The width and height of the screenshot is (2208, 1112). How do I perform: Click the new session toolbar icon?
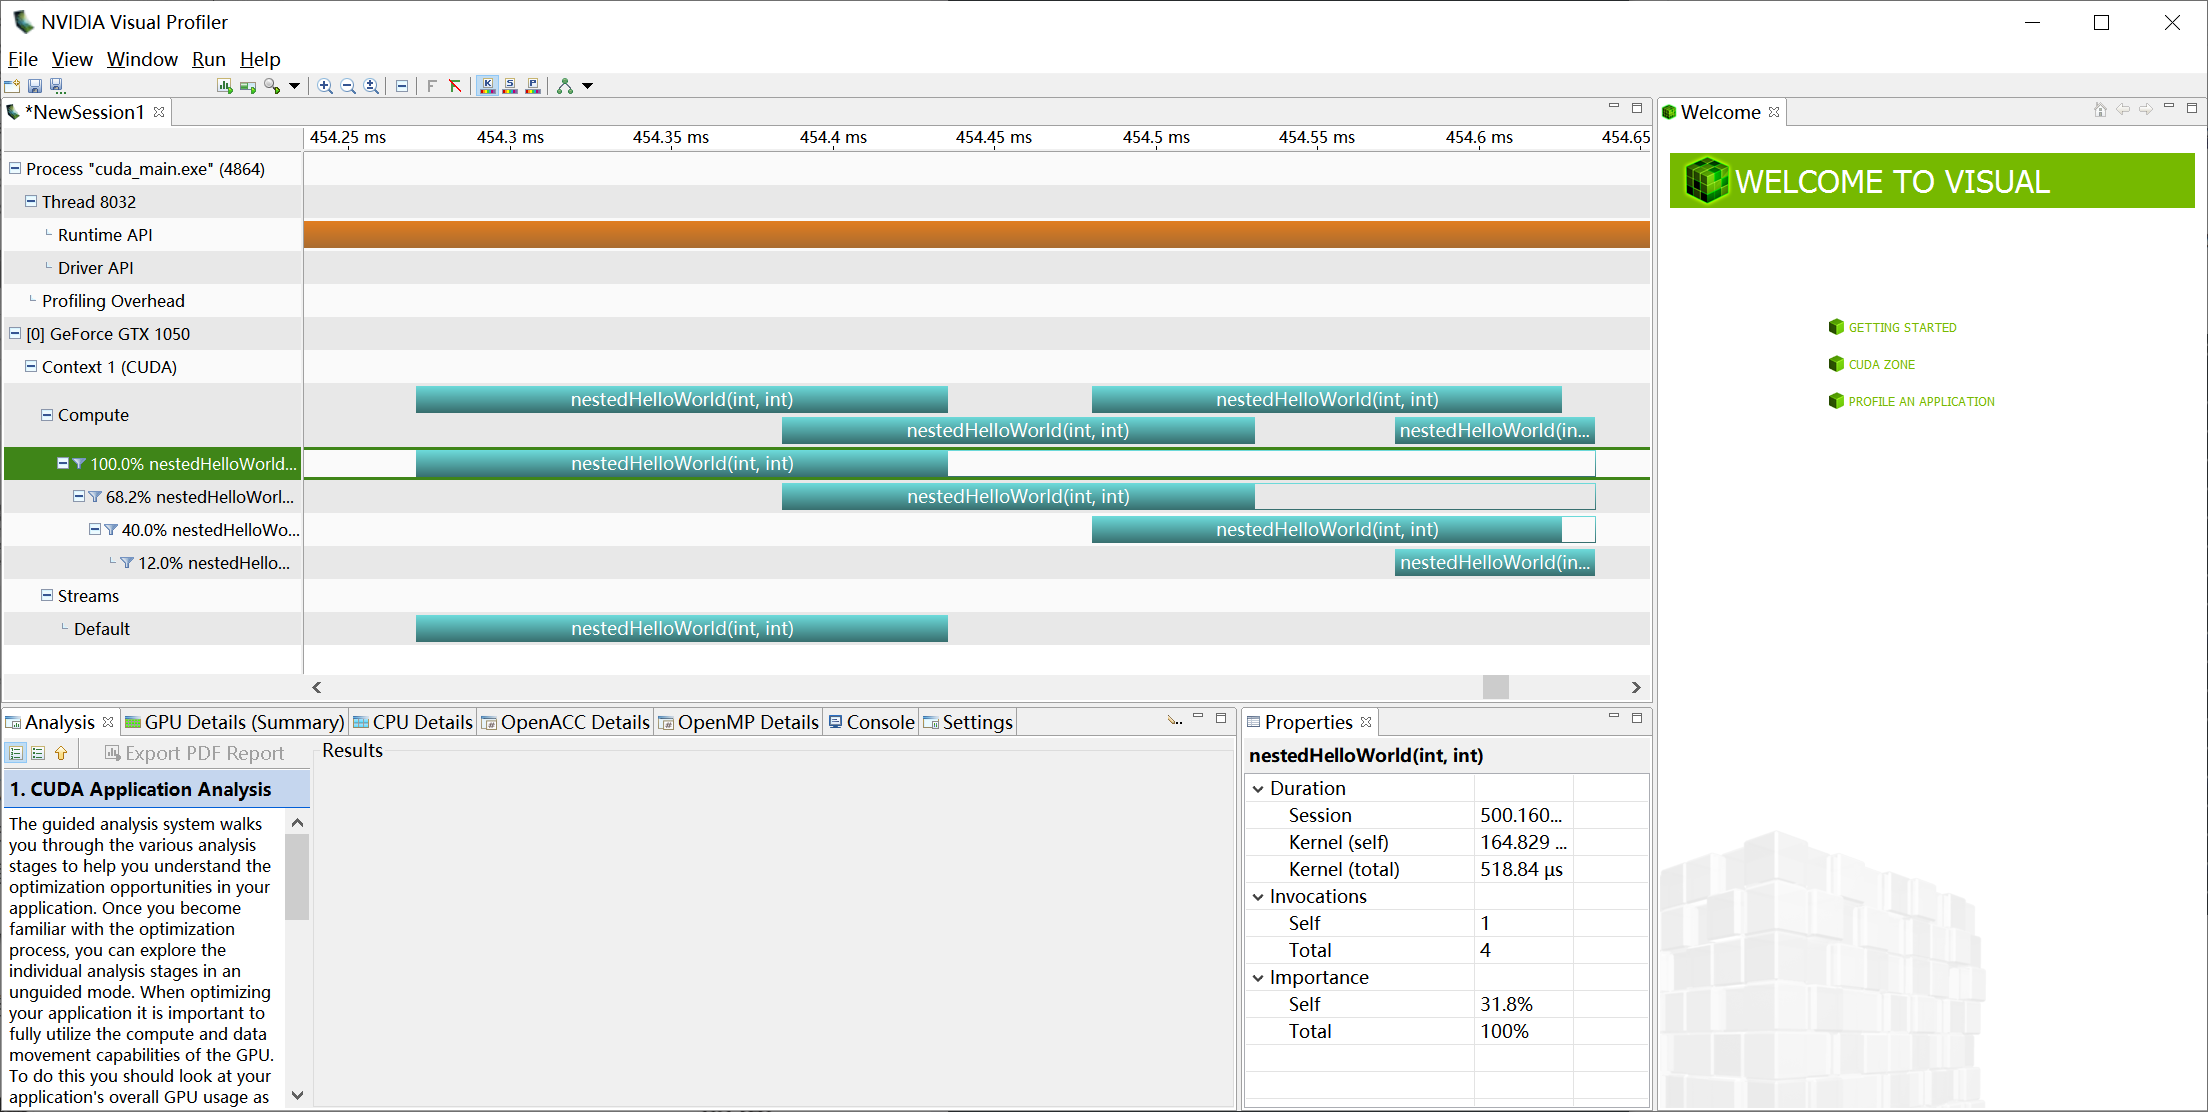12,86
